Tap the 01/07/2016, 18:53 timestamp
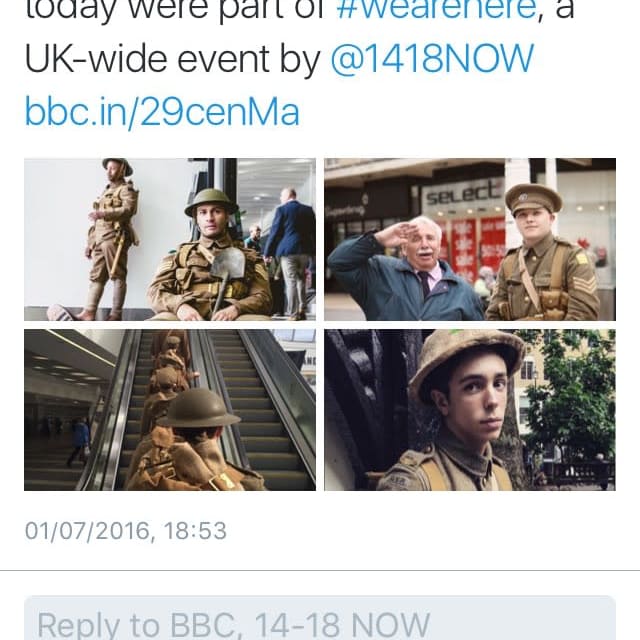640x640 pixels. click(126, 531)
